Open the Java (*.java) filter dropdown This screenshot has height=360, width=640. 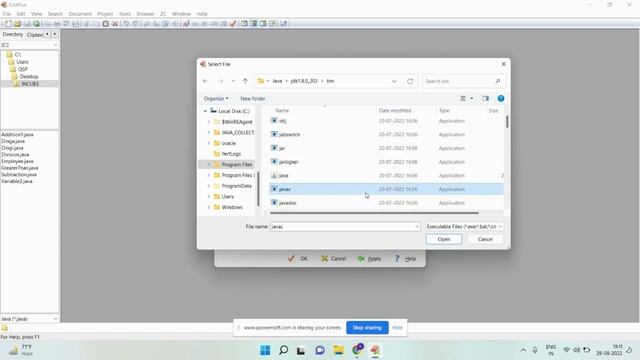click(56, 319)
